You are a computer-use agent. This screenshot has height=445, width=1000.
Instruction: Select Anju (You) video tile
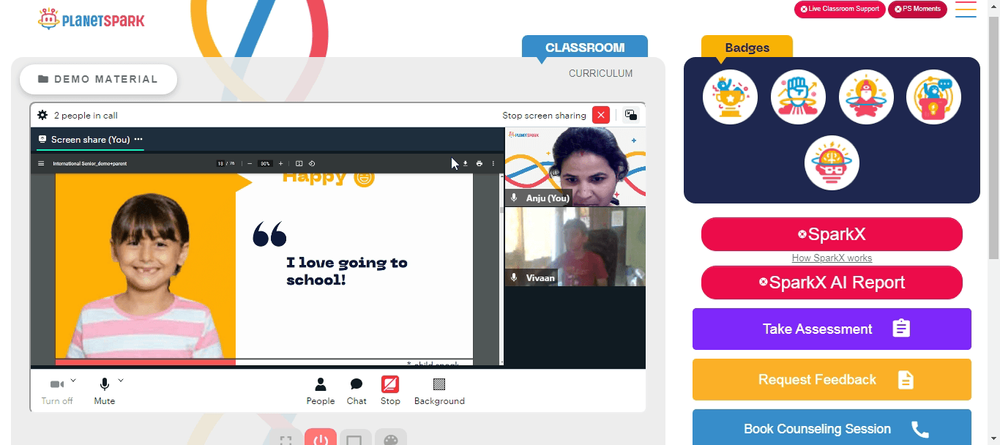click(x=575, y=166)
